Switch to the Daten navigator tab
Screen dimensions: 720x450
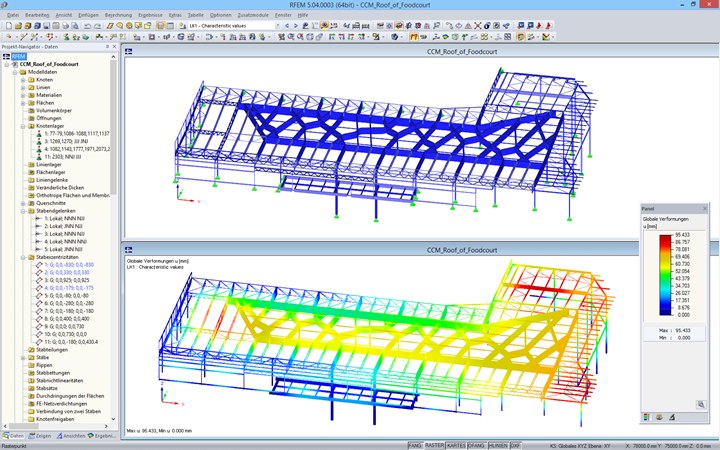[x=13, y=436]
